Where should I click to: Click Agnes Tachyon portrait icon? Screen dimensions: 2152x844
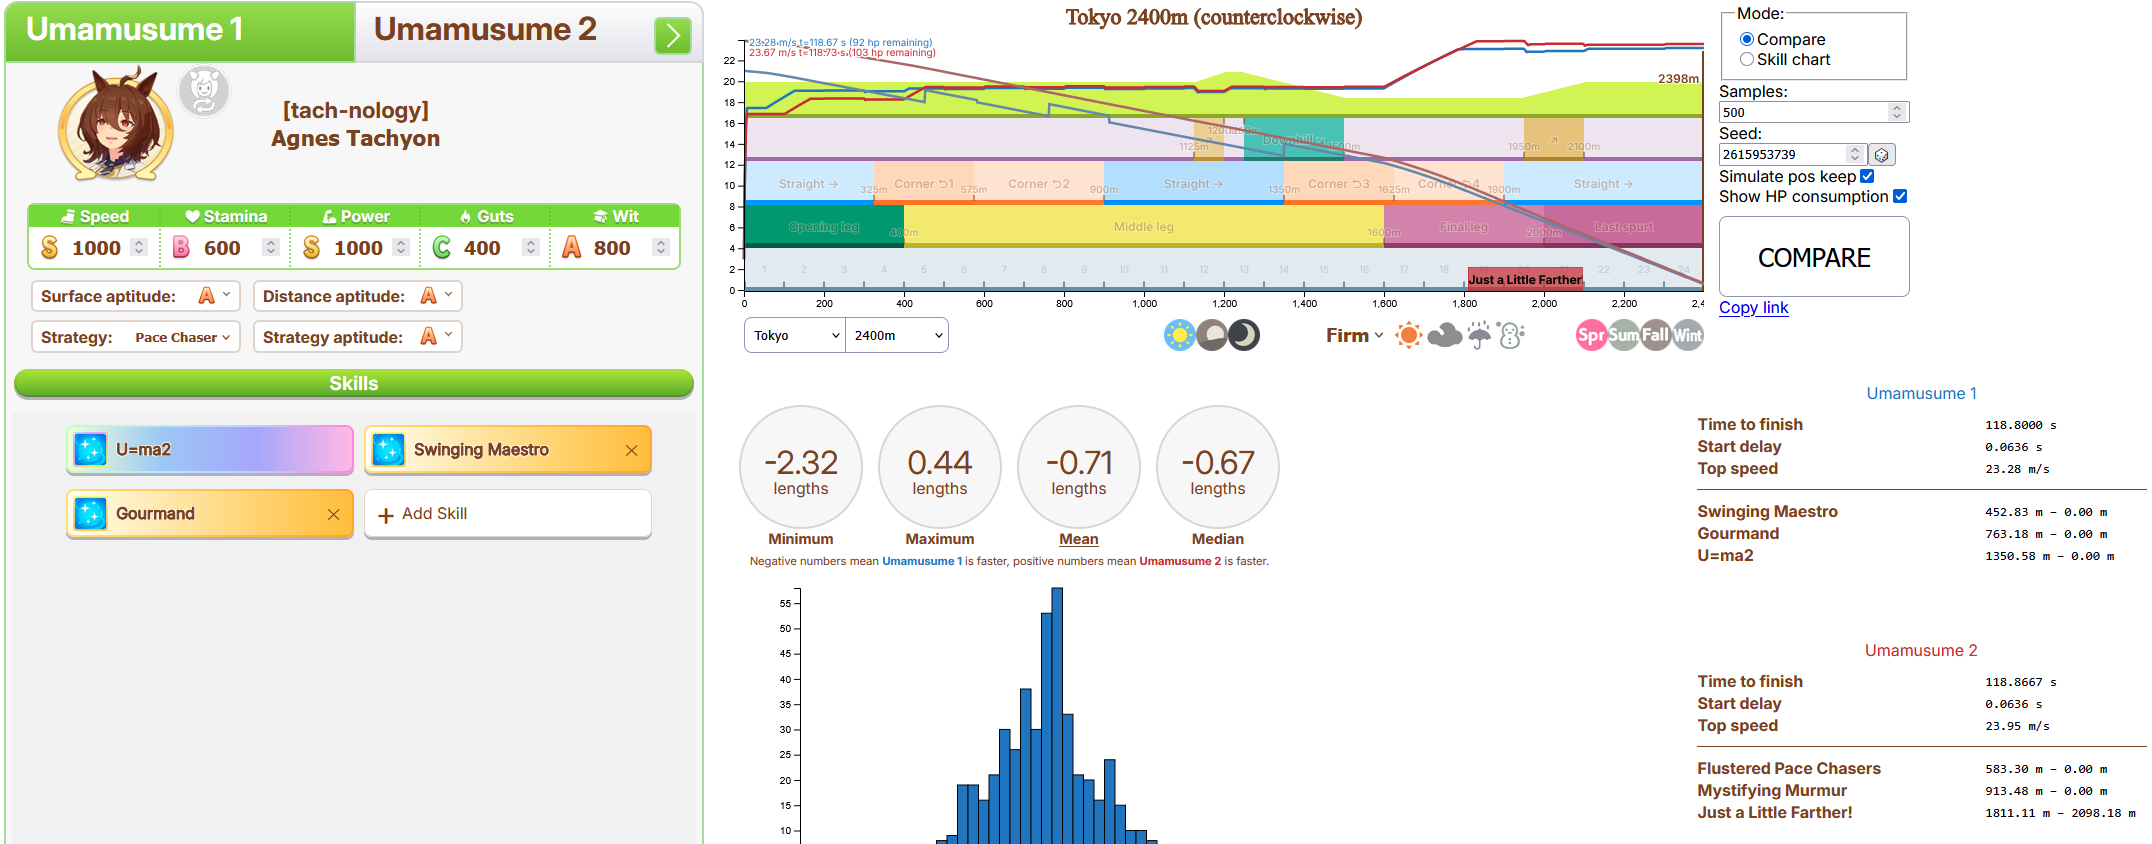point(116,123)
